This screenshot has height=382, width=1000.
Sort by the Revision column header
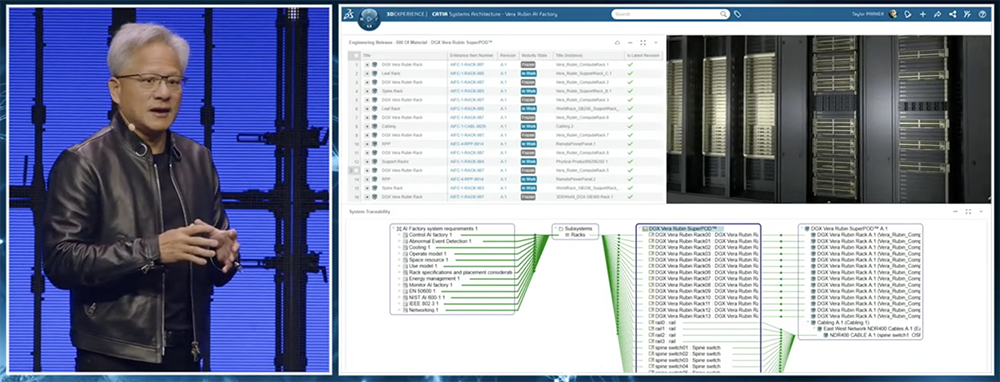(x=508, y=55)
